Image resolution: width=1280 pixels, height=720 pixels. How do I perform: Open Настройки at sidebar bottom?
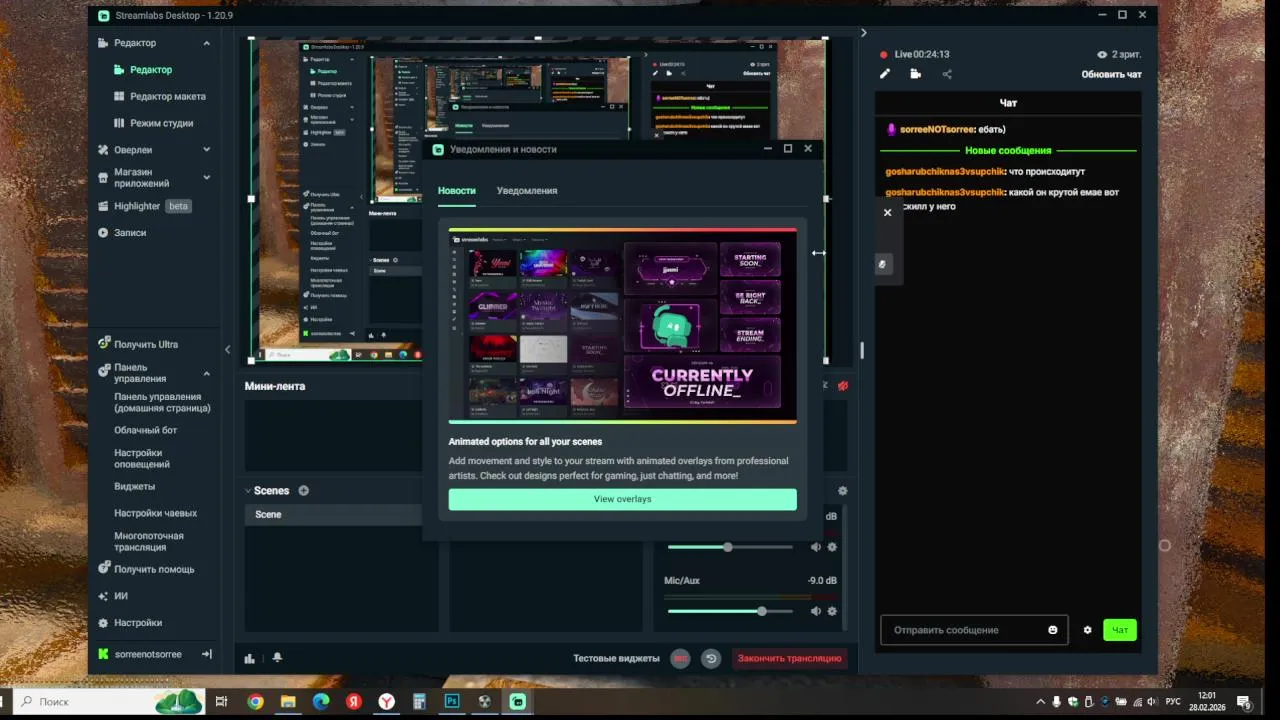point(138,623)
